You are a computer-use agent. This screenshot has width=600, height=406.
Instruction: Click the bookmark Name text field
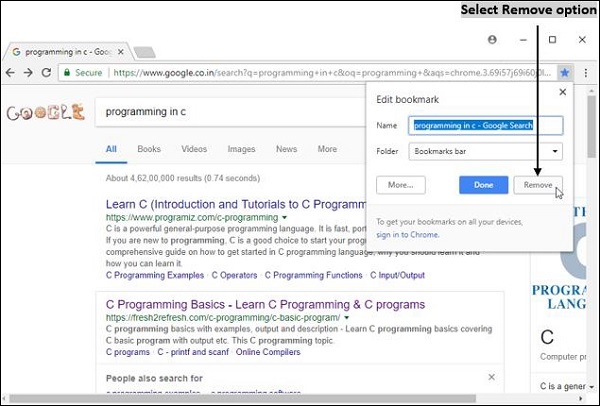pos(486,125)
